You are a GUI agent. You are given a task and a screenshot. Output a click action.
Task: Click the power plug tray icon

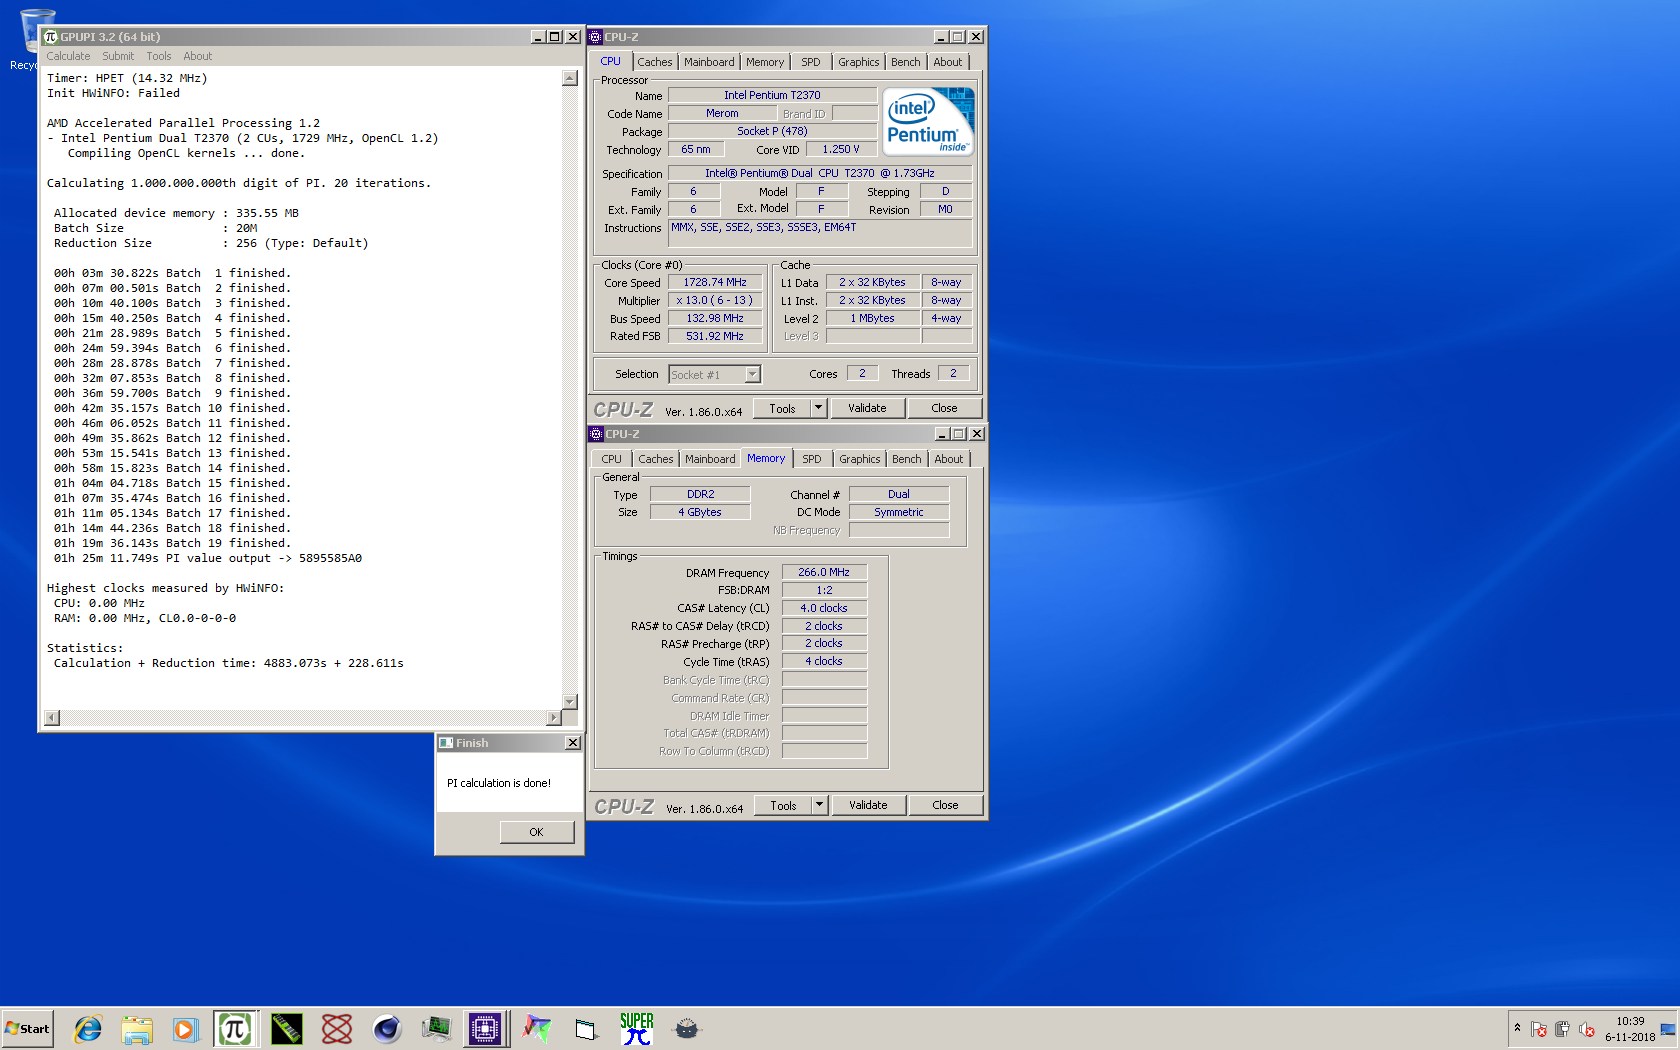click(1563, 1029)
